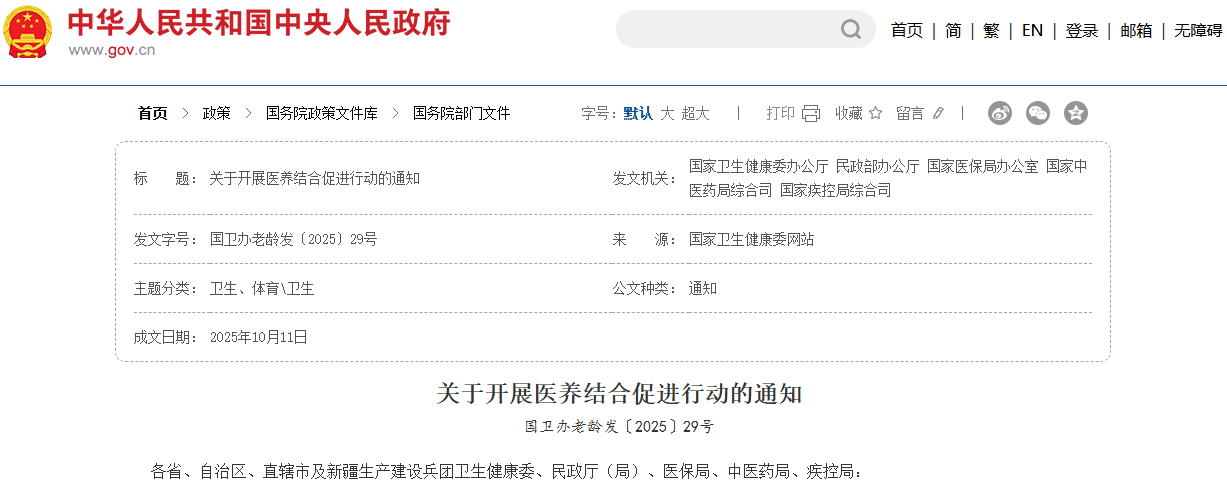Click the pencil icon next to 留言
Viewport: 1227px width, 481px height.
tap(938, 113)
